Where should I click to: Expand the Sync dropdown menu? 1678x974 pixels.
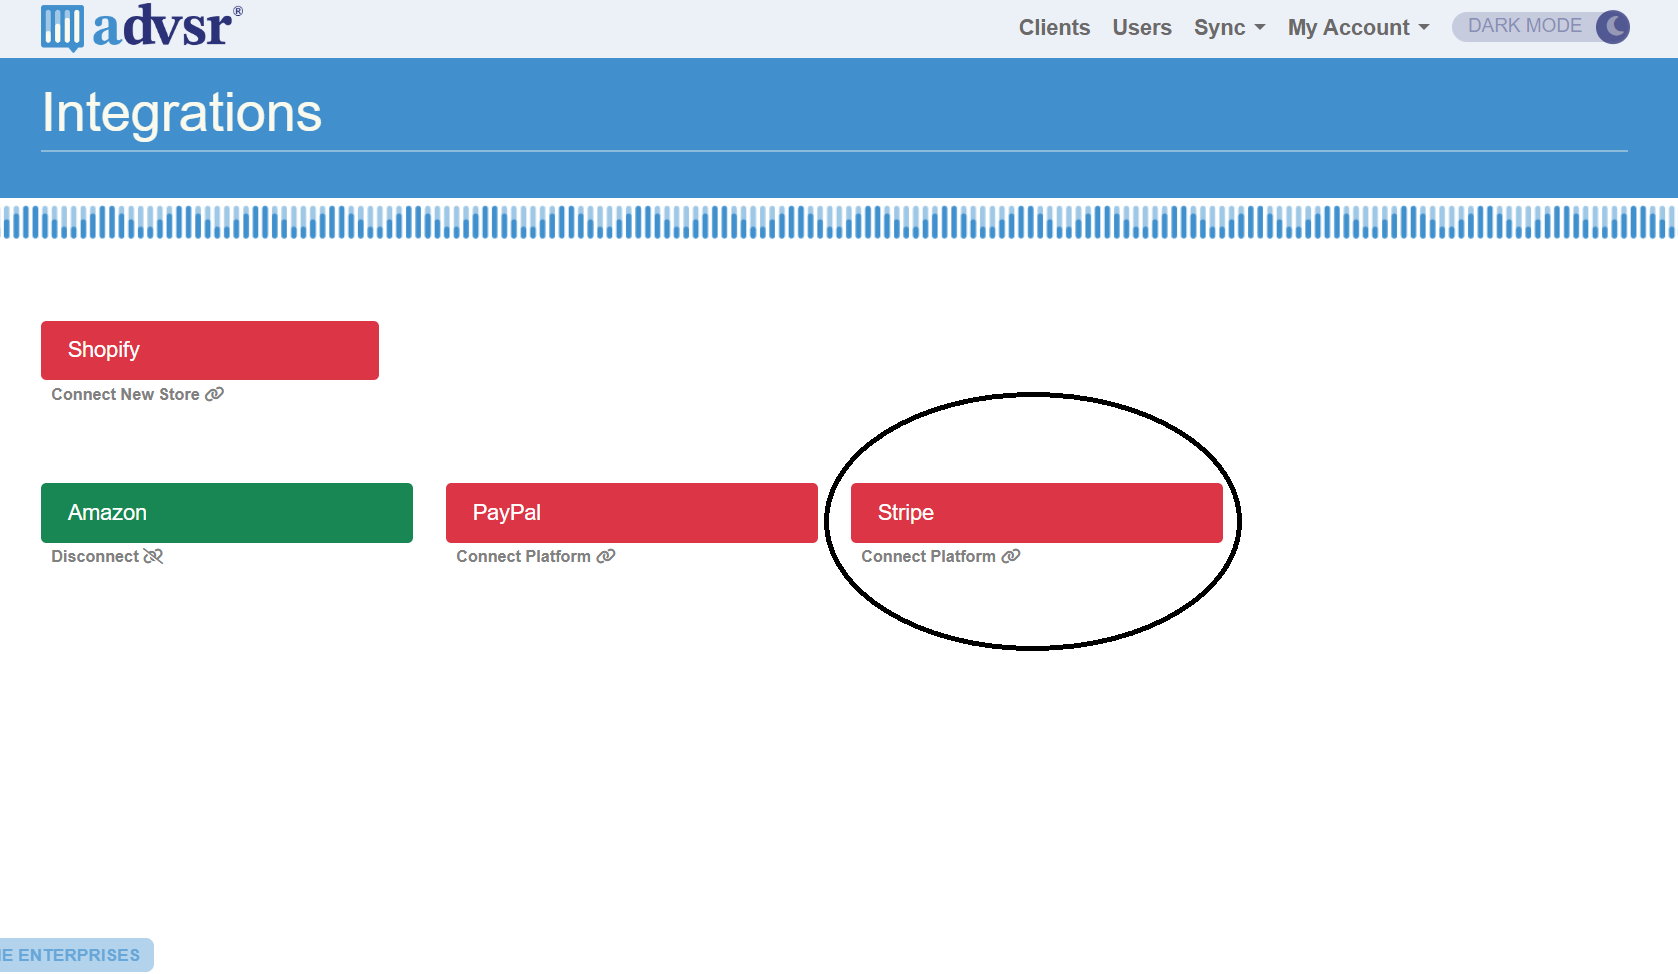coord(1229,28)
